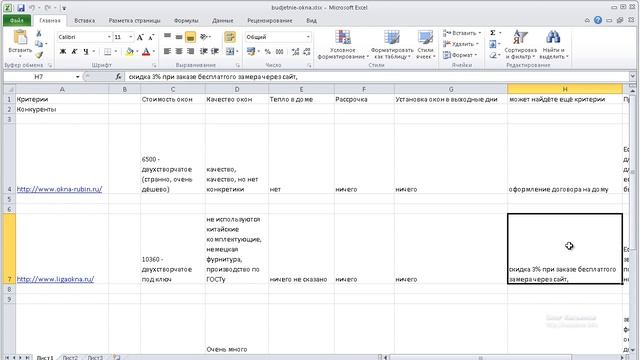Image resolution: width=640 pixels, height=360 pixels.
Task: Toggle align text left
Action: [167, 51]
